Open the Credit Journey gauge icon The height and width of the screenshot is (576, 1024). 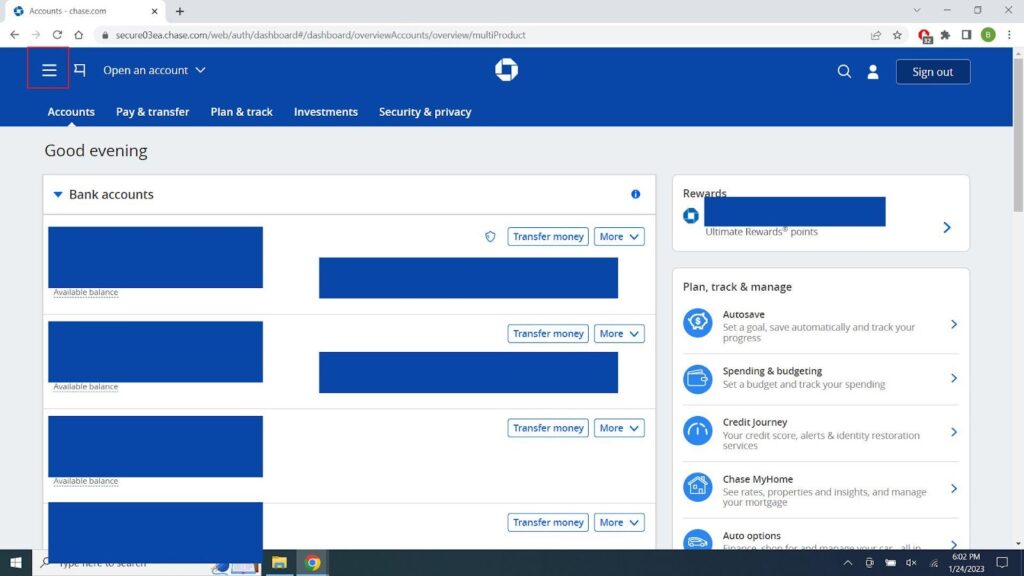pos(700,430)
